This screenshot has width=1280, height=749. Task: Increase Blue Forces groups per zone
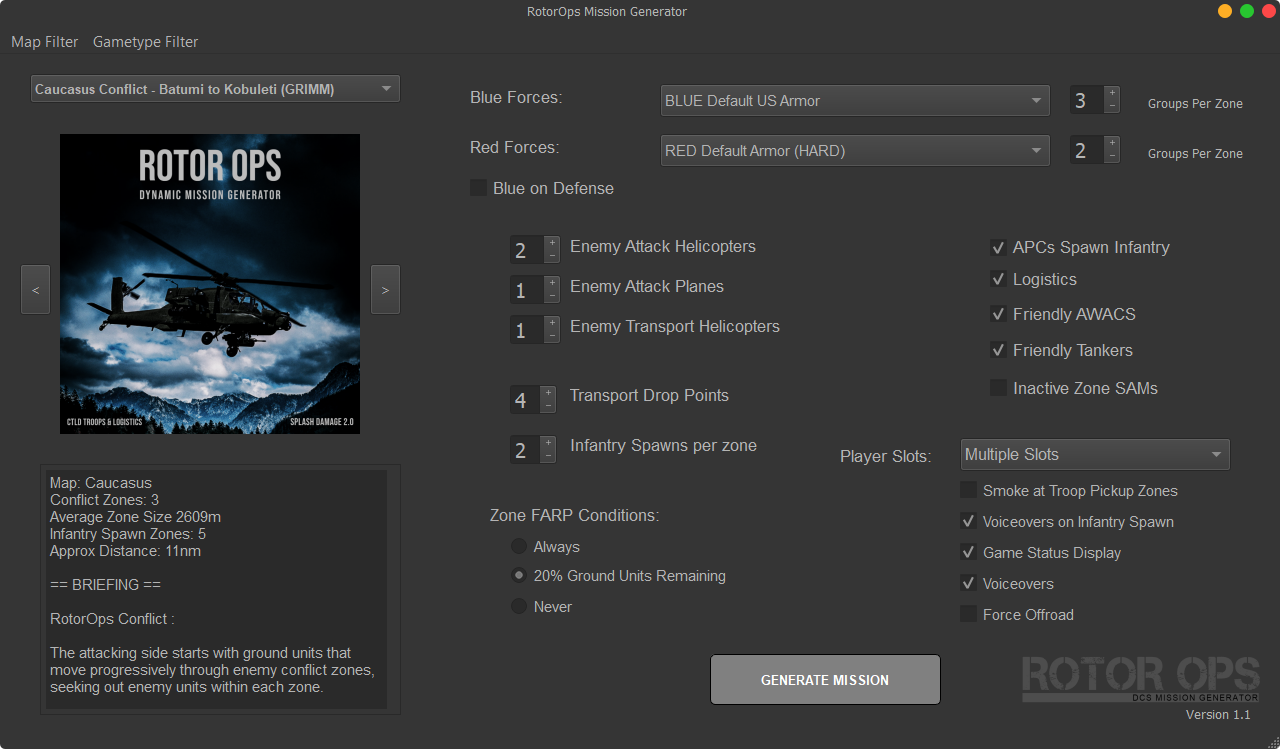coord(1112,93)
